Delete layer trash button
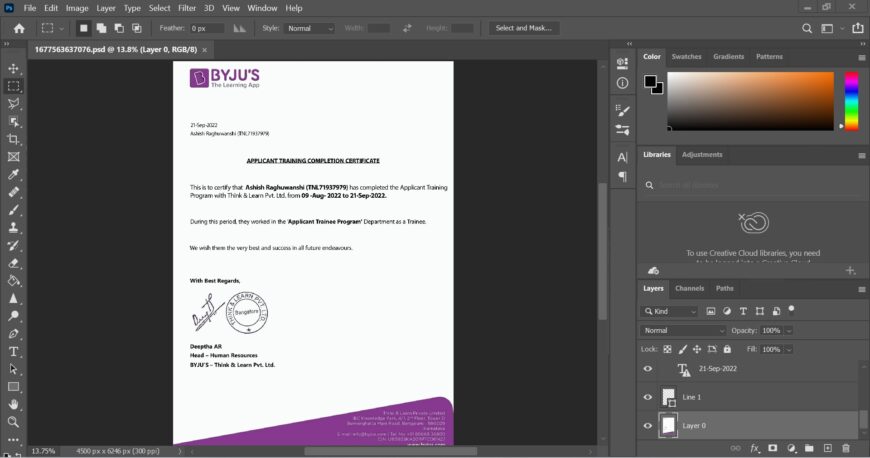 click(x=846, y=448)
